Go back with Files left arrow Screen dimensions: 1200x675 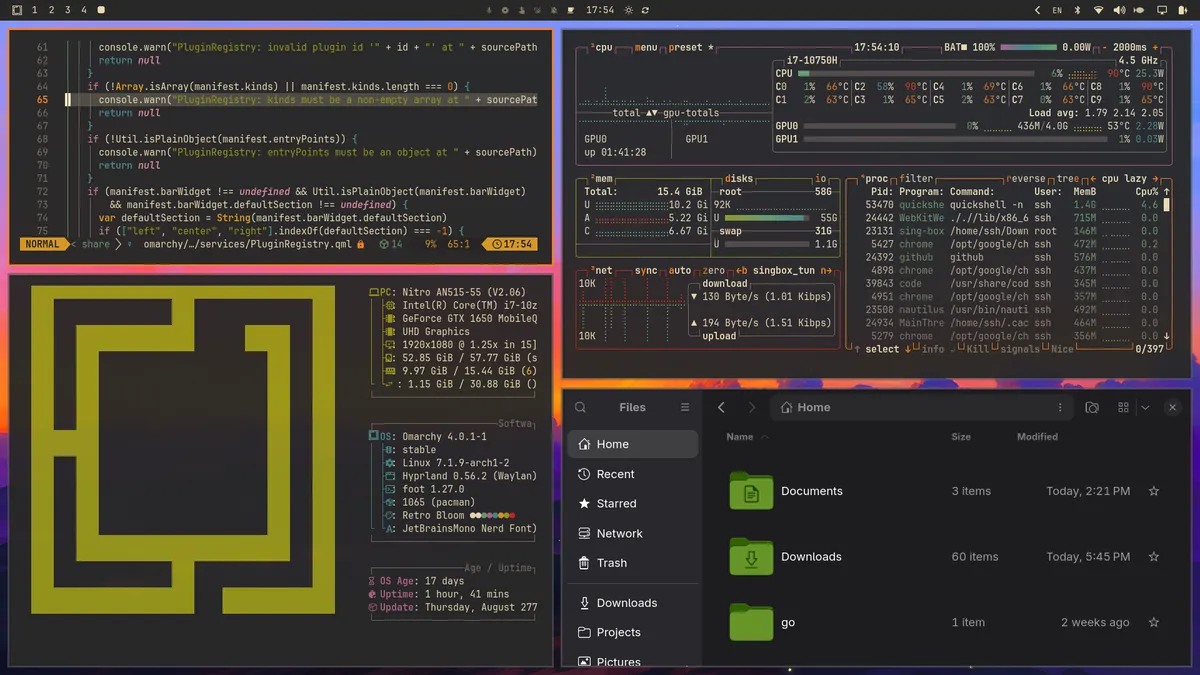click(721, 407)
